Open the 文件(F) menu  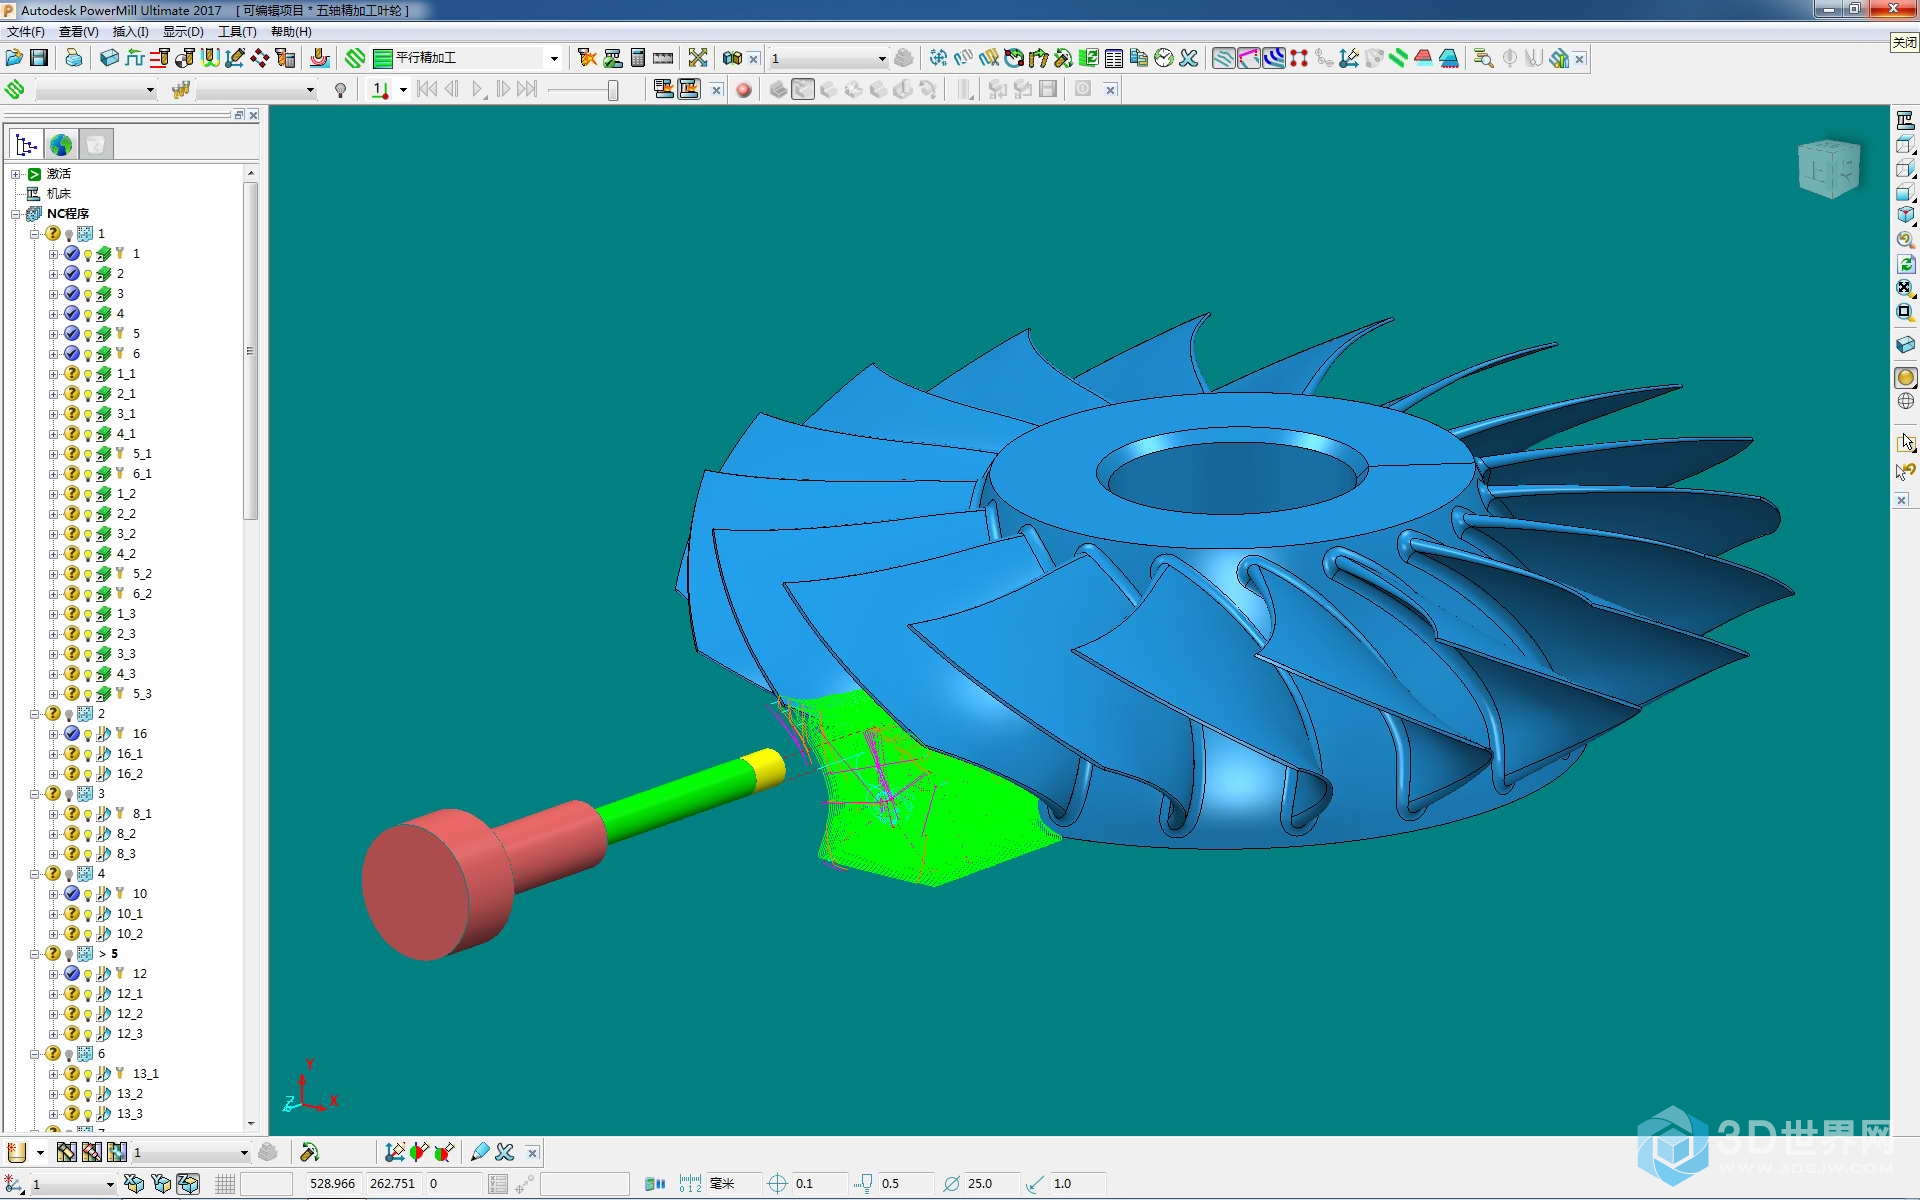pyautogui.click(x=25, y=32)
